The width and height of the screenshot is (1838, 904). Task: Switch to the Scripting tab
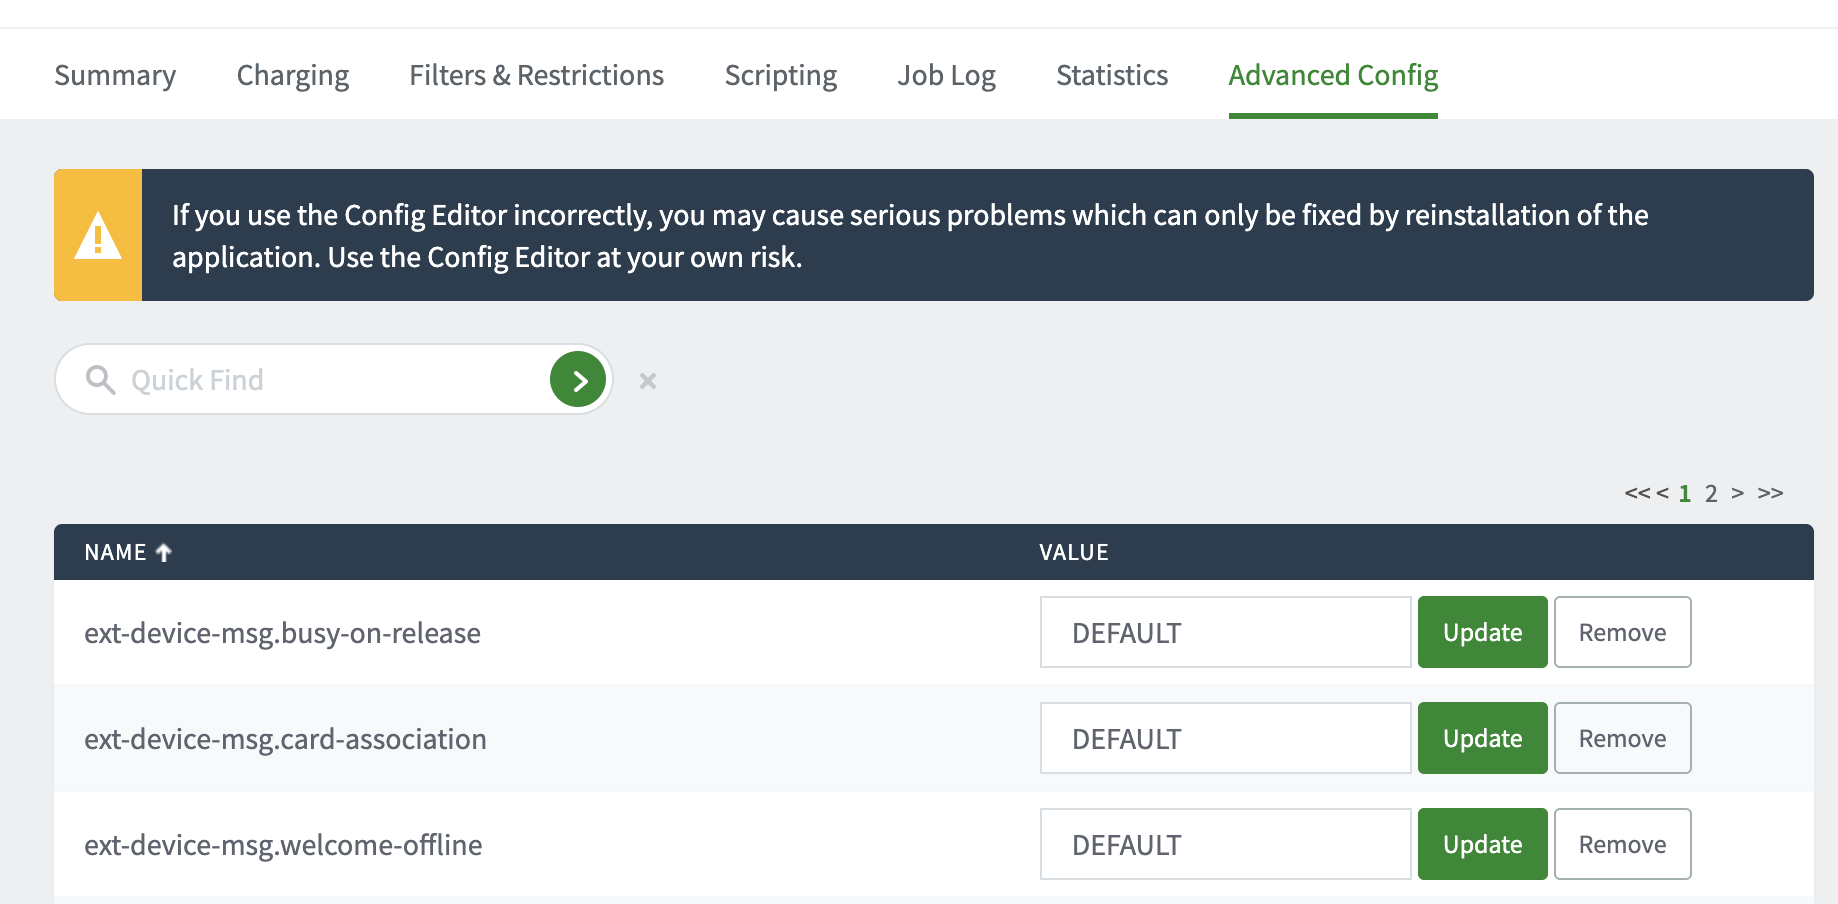pyautogui.click(x=780, y=76)
